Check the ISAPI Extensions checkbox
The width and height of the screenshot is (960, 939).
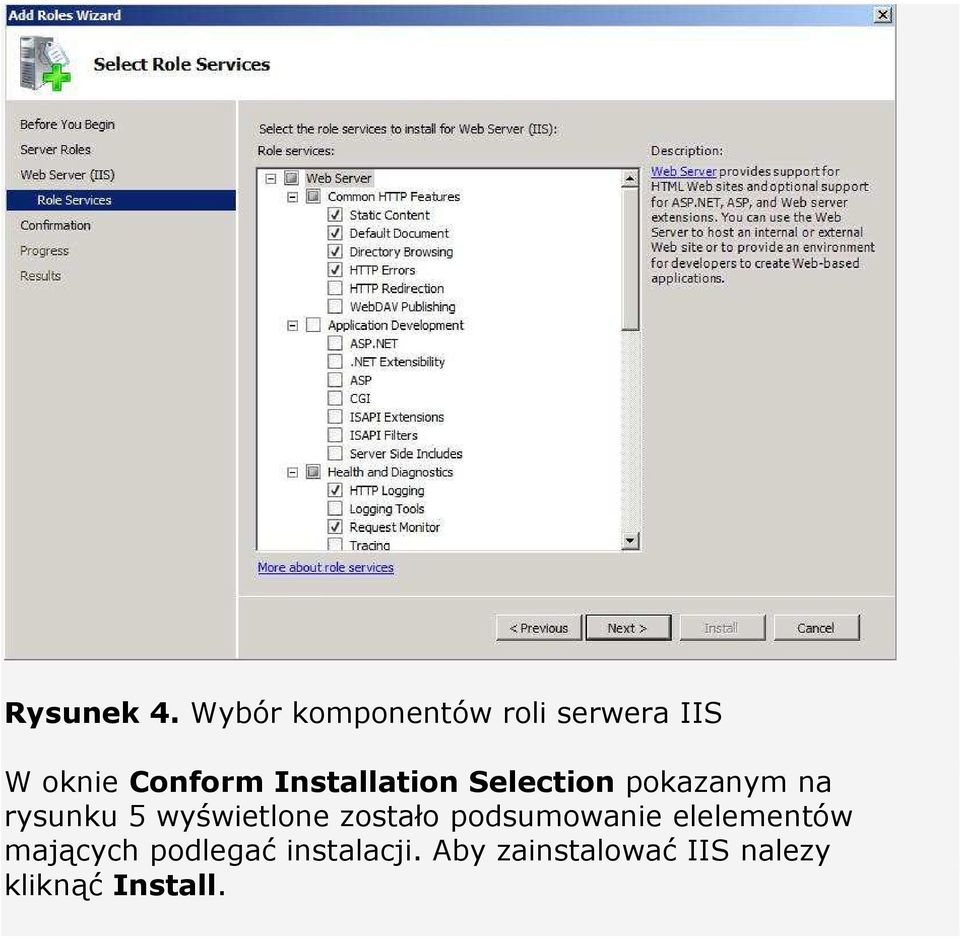click(335, 417)
